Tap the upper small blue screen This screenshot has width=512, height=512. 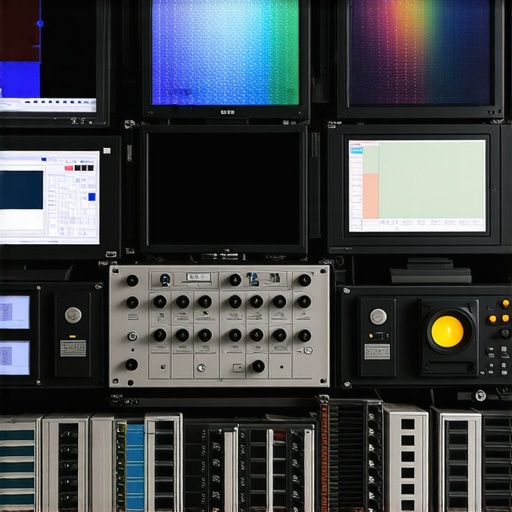14,312
